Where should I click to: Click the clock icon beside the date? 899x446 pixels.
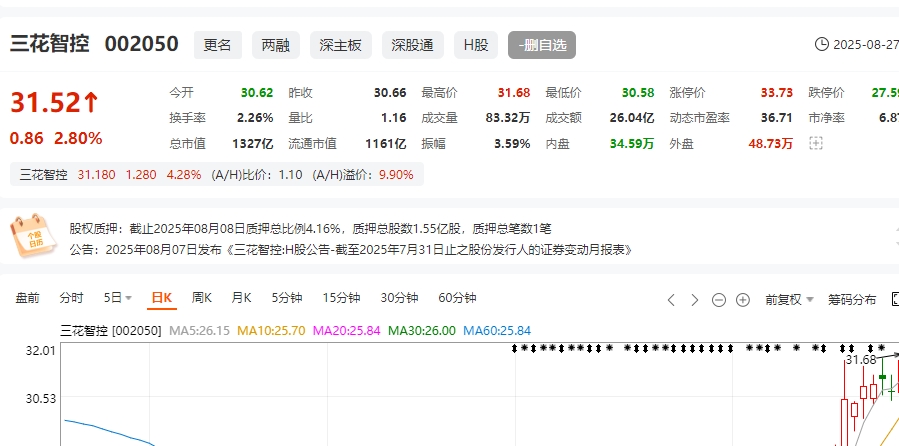(822, 45)
